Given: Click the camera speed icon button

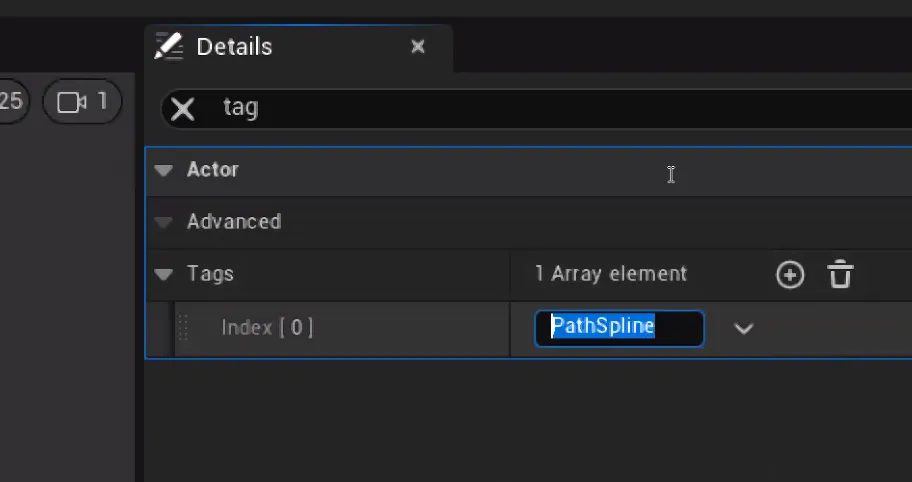Looking at the screenshot, I should 83,102.
